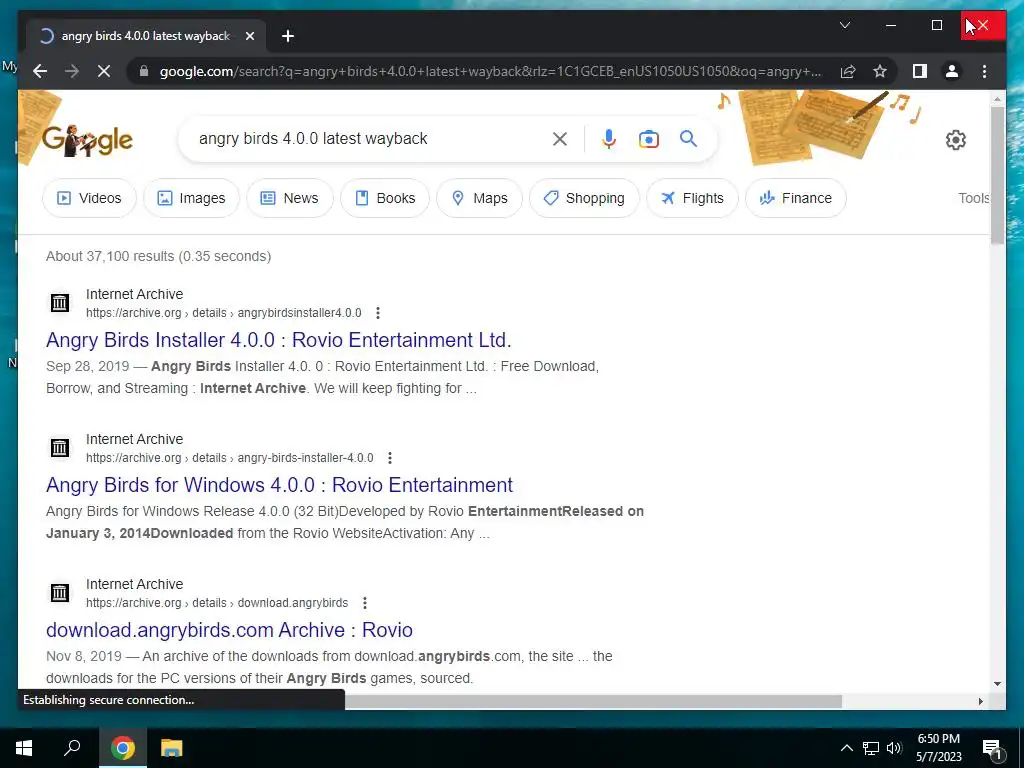Open Angry Birds for Windows 4.0.0 result
Image resolution: width=1024 pixels, height=768 pixels.
pyautogui.click(x=280, y=485)
